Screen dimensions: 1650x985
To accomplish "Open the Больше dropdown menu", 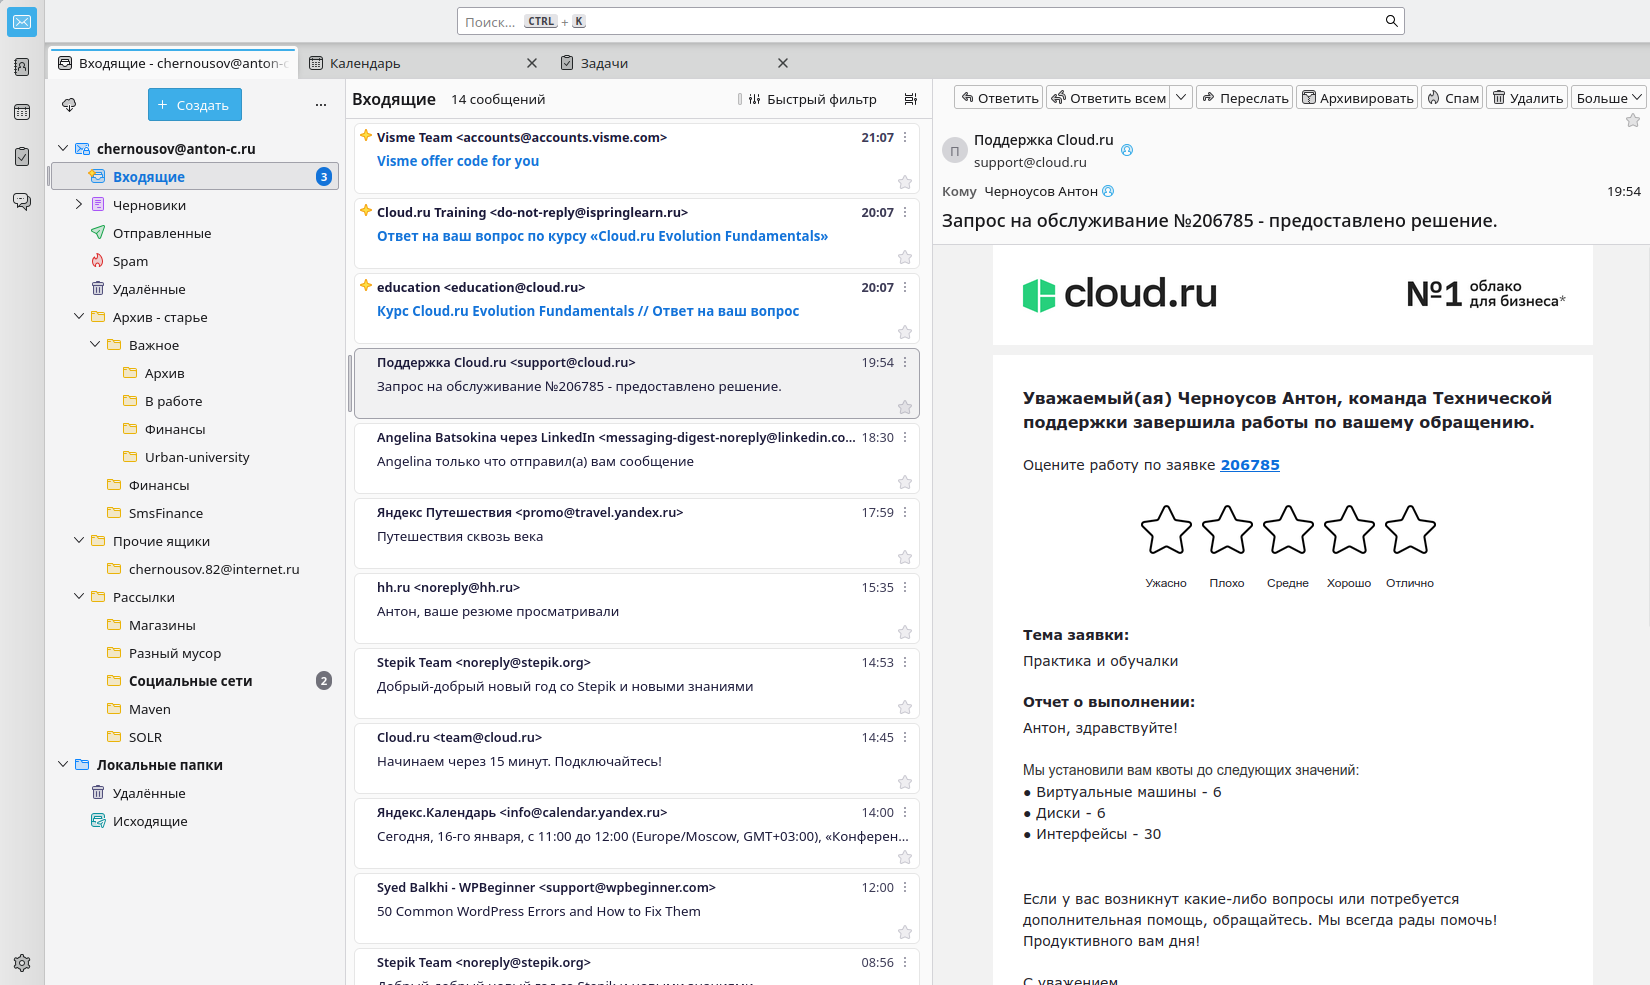I will (x=1608, y=97).
